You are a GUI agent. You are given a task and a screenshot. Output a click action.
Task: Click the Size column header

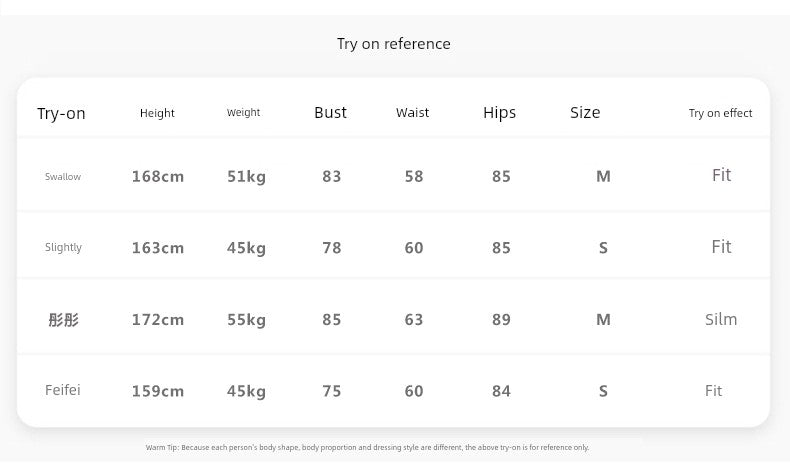[x=585, y=113]
